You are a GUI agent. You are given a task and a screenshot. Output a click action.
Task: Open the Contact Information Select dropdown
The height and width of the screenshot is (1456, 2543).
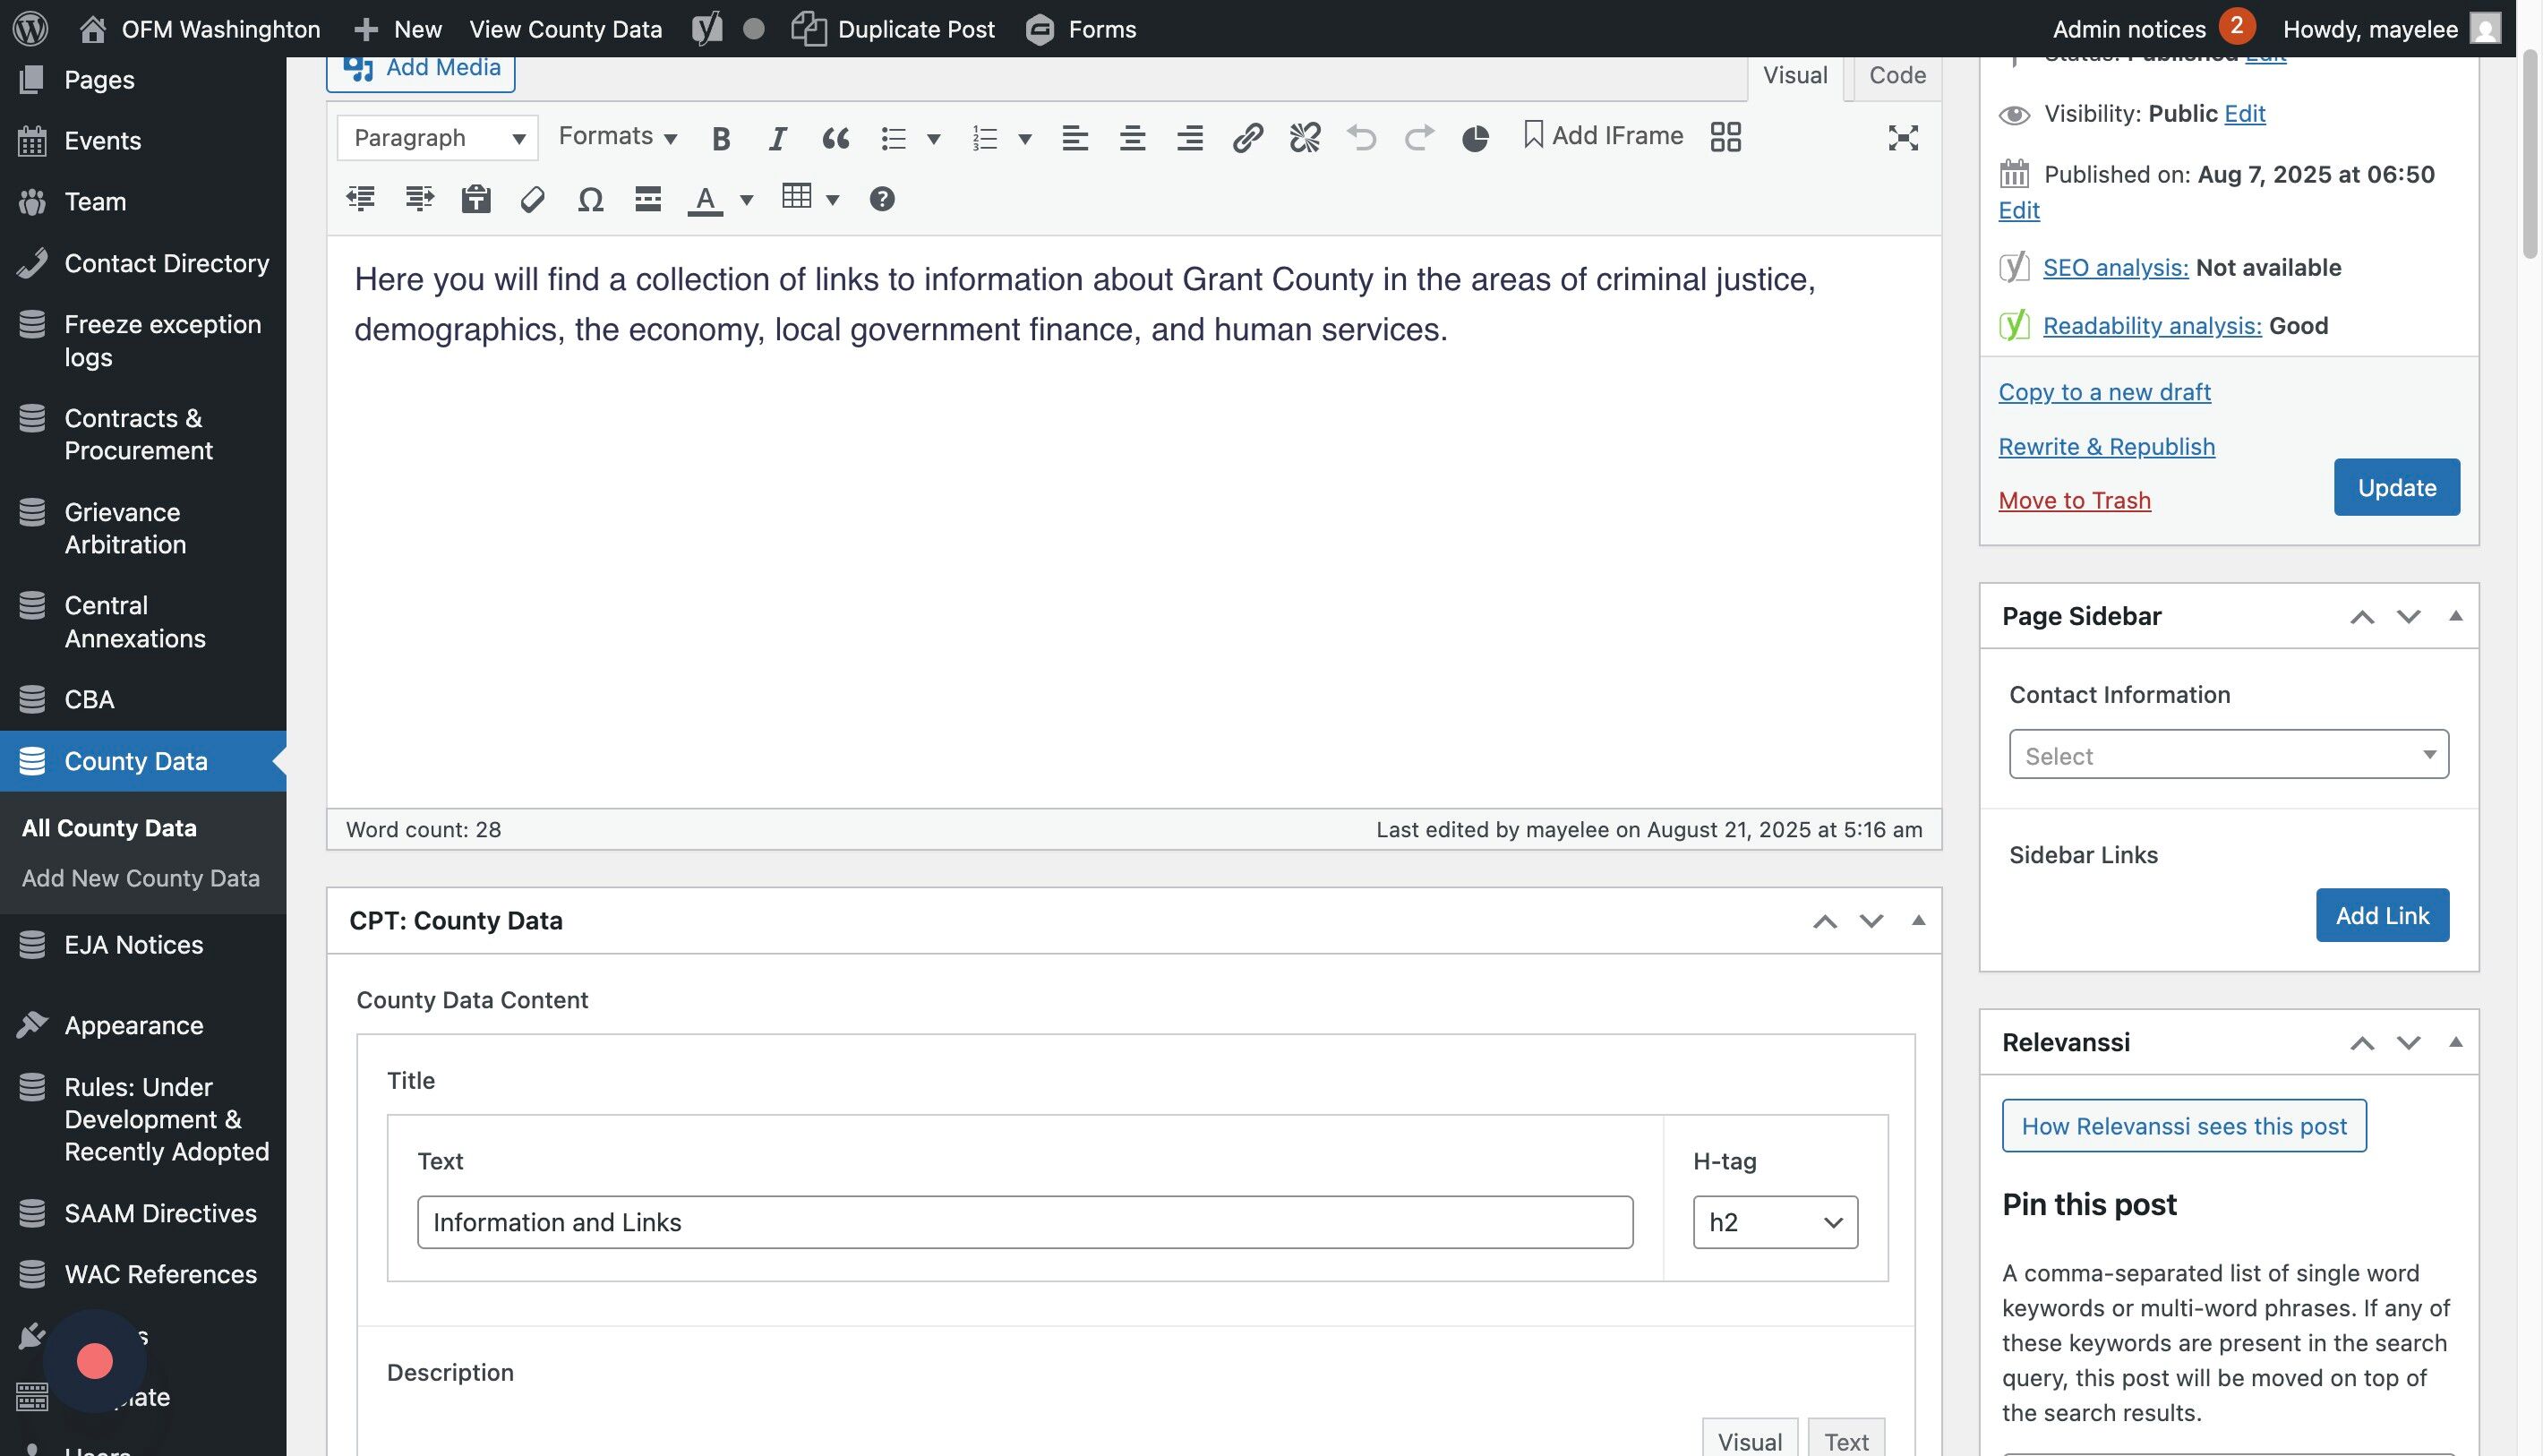[x=2228, y=755]
